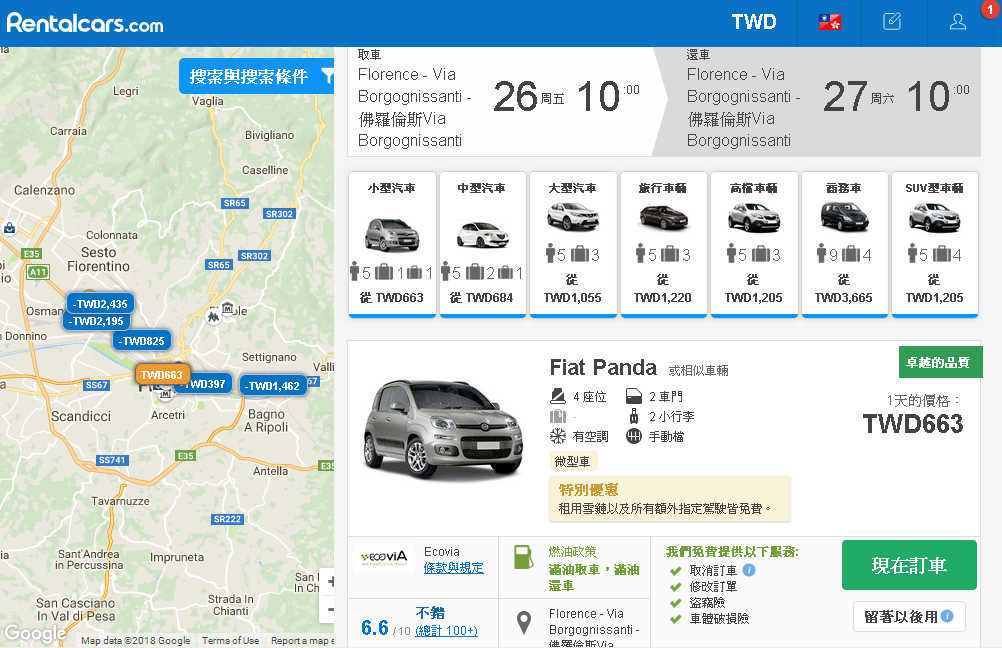The height and width of the screenshot is (648, 1002).
Task: Click the TWD663 price per day
Action: pyautogui.click(x=913, y=424)
